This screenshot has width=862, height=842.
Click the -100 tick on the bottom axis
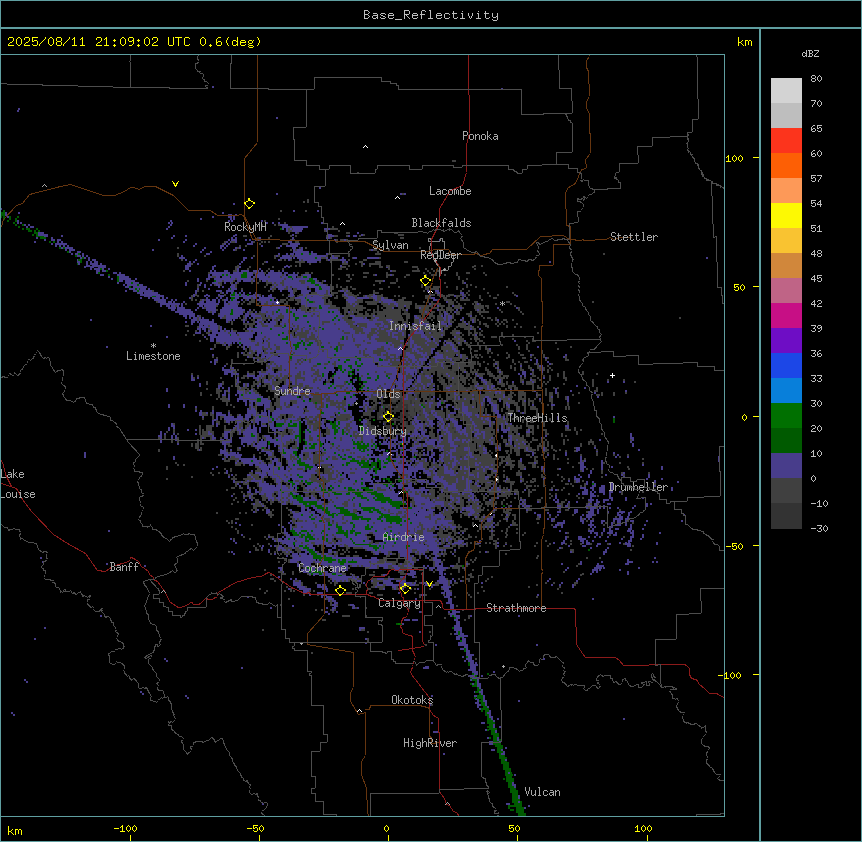[x=125, y=829]
